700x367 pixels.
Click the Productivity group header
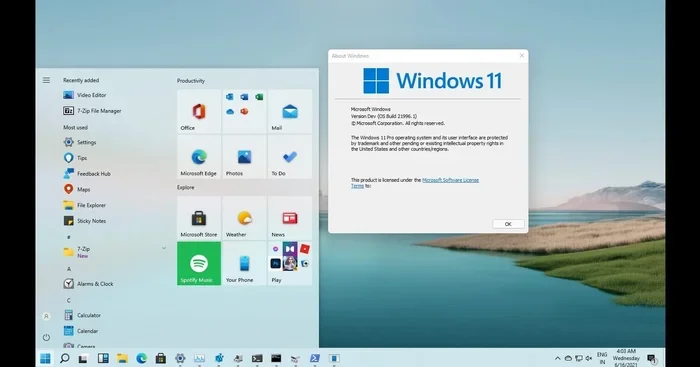[191, 81]
